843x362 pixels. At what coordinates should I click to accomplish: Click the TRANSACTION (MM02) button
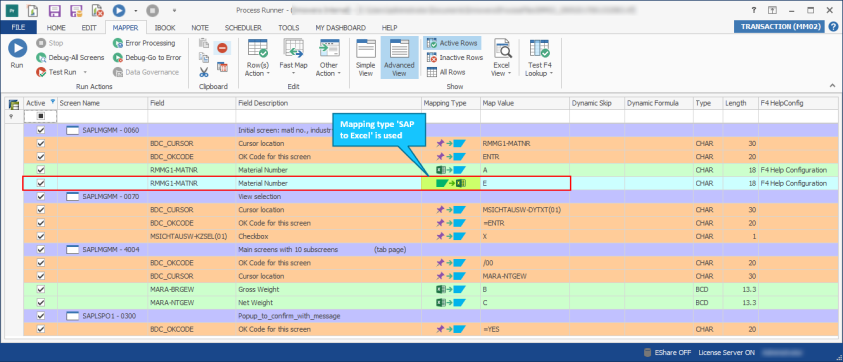pyautogui.click(x=778, y=27)
